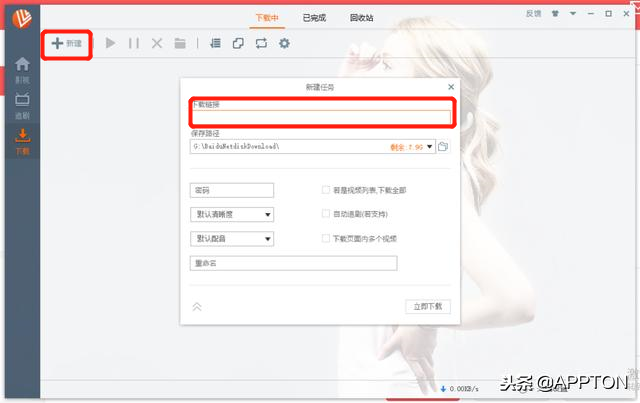Browse for save folder icon
The width and height of the screenshot is (640, 403).
click(x=443, y=147)
